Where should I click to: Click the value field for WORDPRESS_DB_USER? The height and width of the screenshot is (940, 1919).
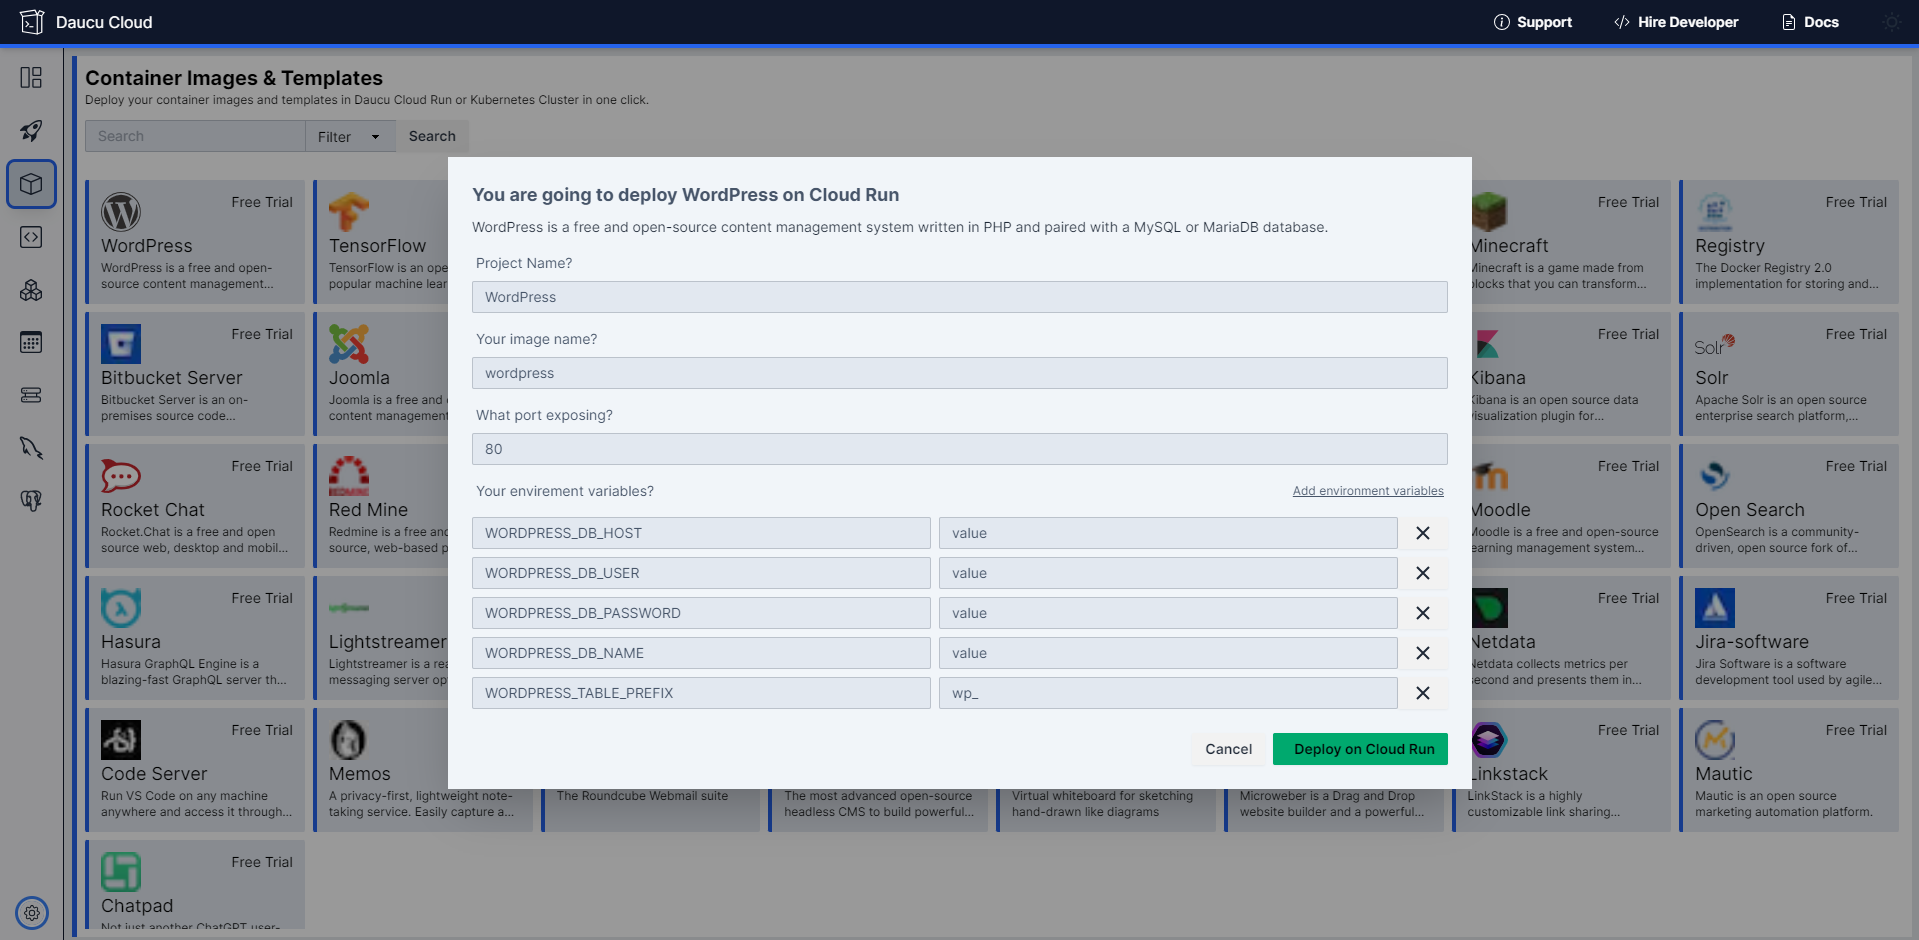coord(1168,573)
